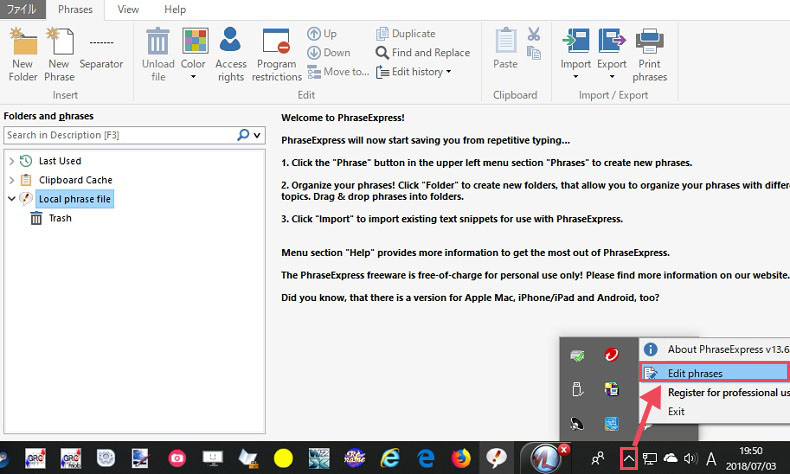Create a New Phrase
This screenshot has width=790, height=474.
pos(59,55)
